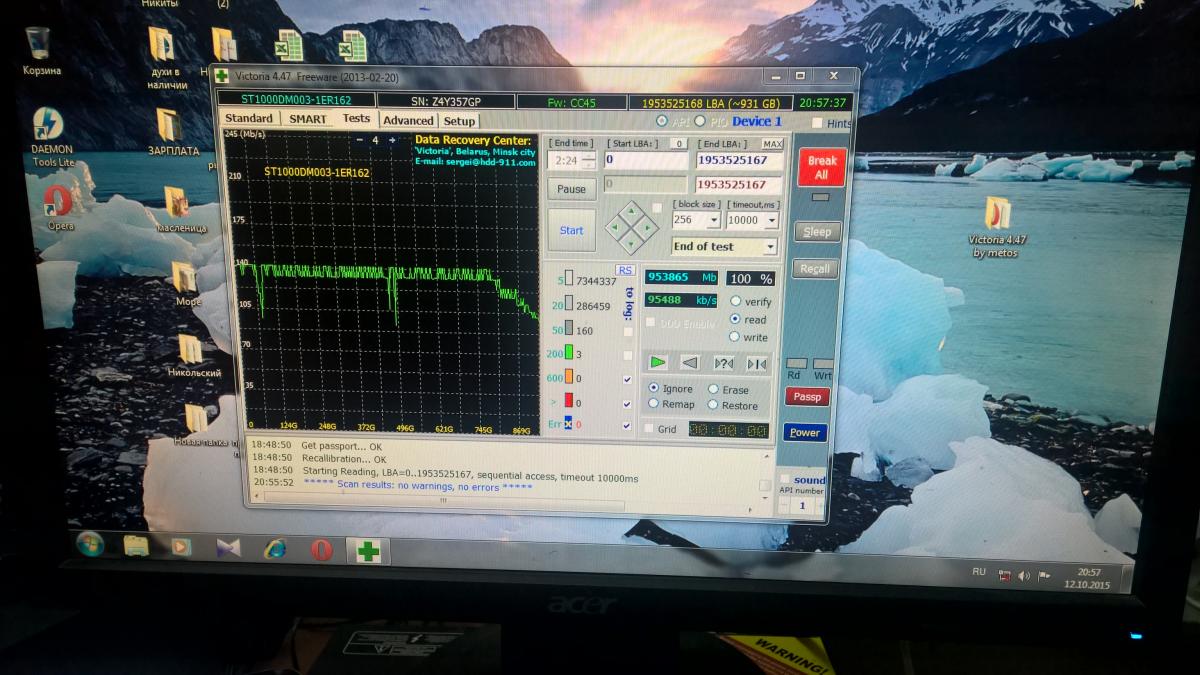Click the red Passp button
This screenshot has height=675, width=1200.
(x=807, y=397)
